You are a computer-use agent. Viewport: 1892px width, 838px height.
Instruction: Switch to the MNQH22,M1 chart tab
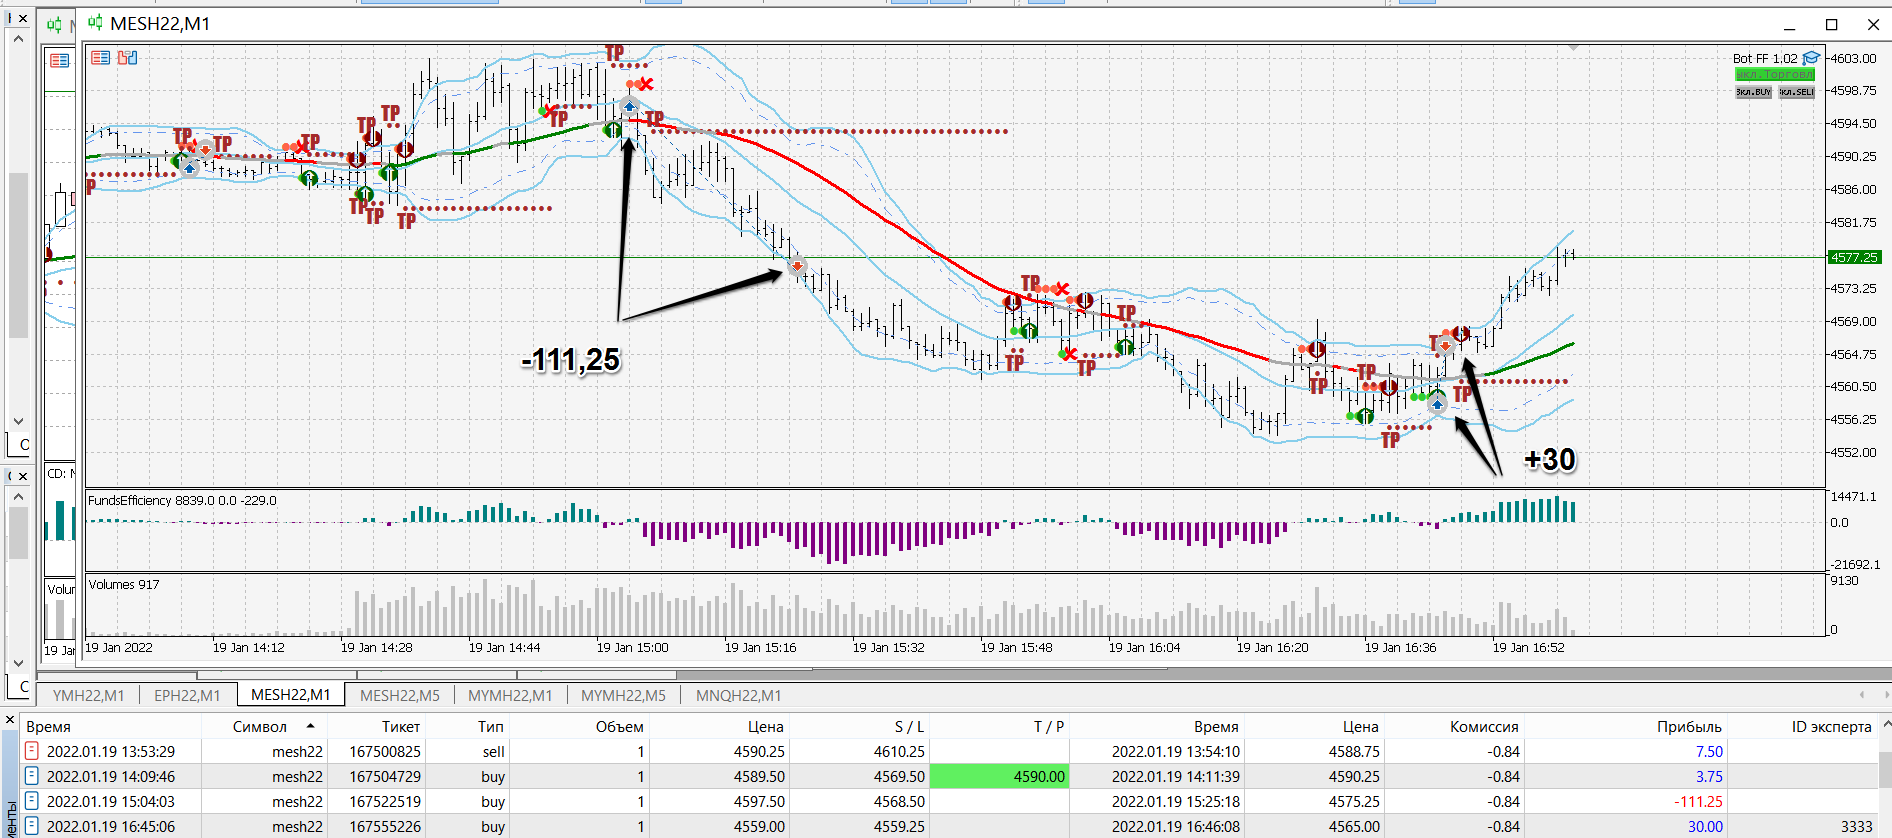(x=739, y=695)
